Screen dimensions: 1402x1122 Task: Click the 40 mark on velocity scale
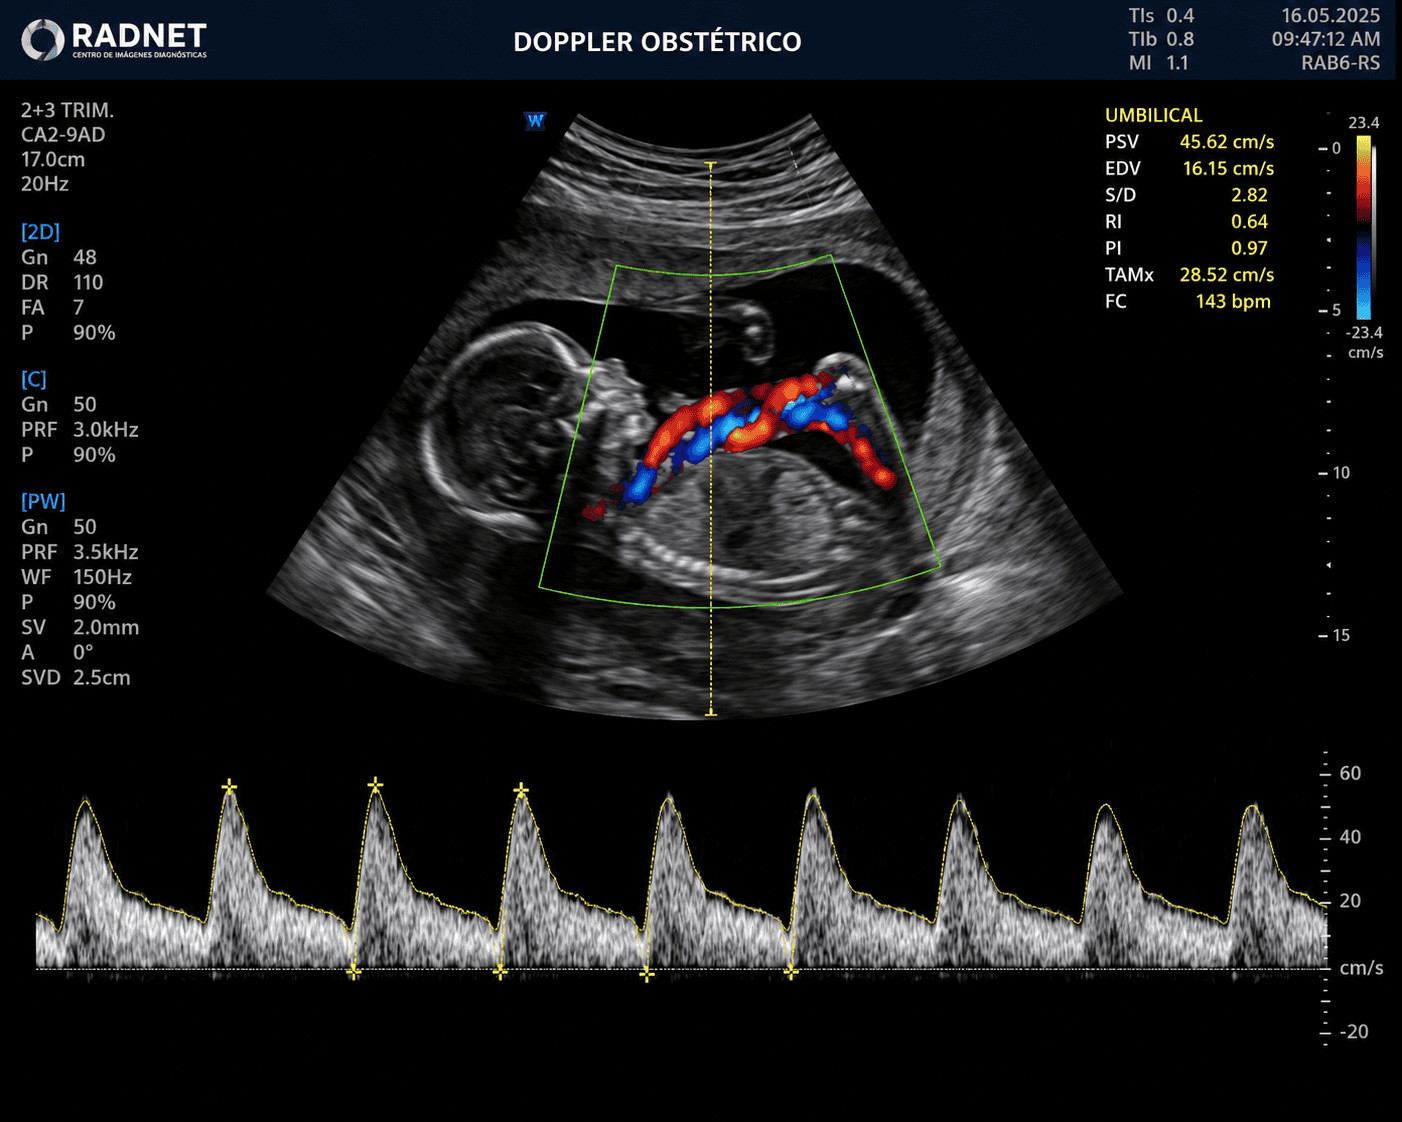1350,837
